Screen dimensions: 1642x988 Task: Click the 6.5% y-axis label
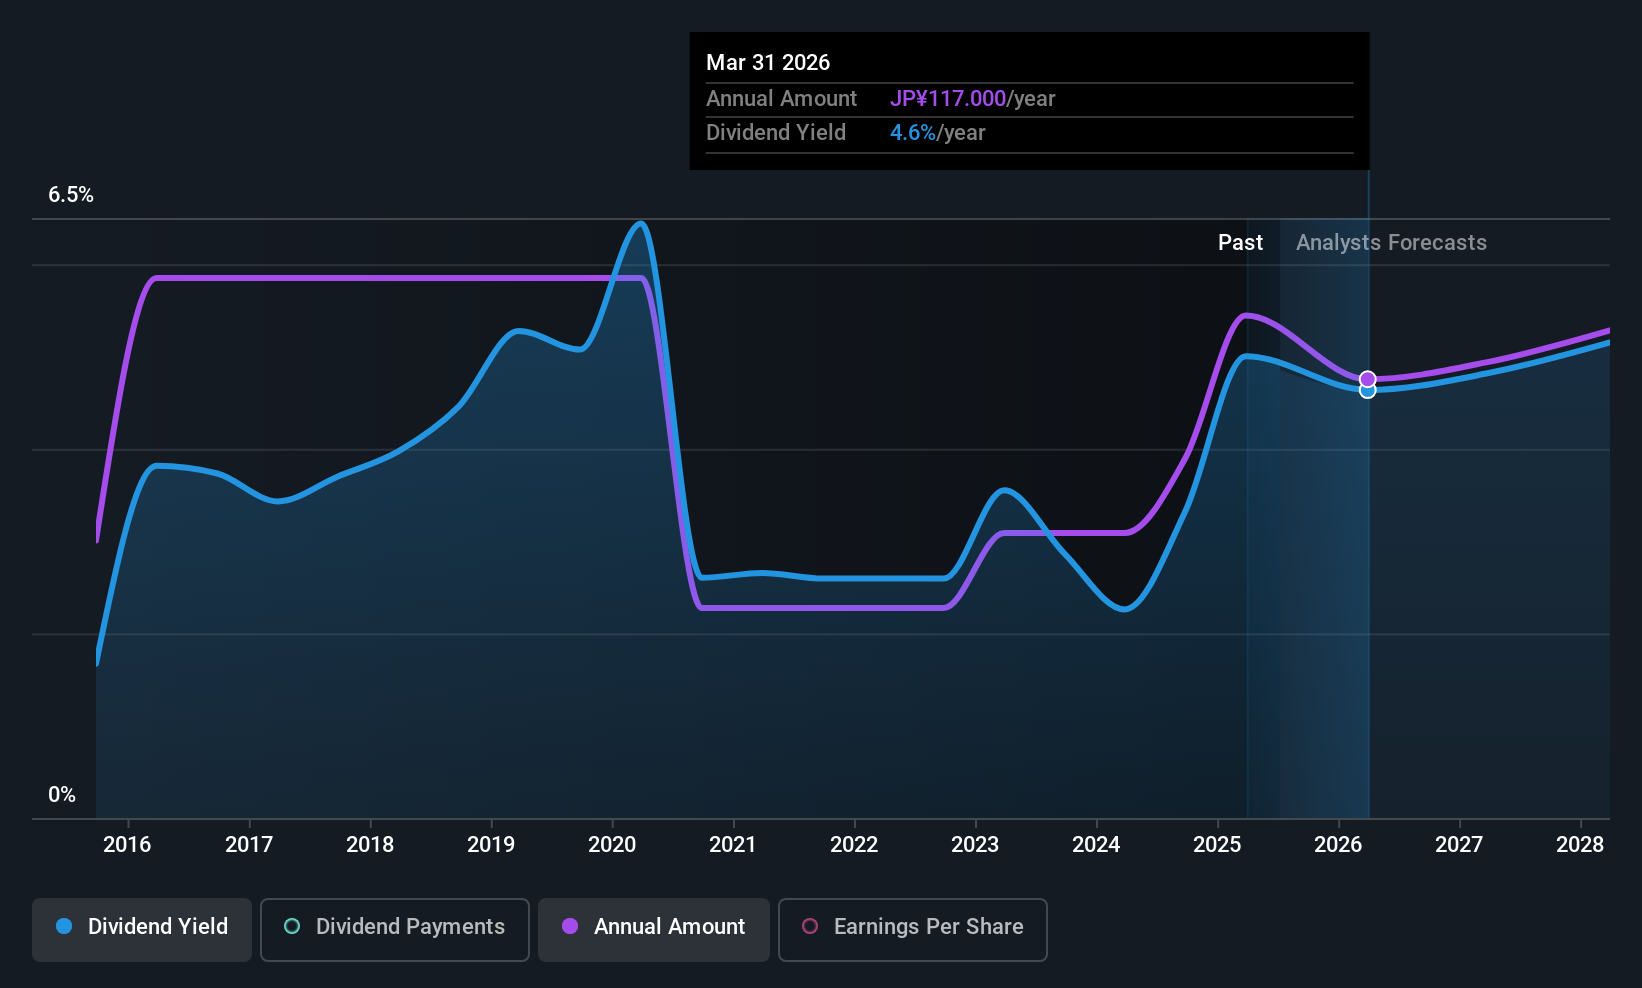[71, 195]
